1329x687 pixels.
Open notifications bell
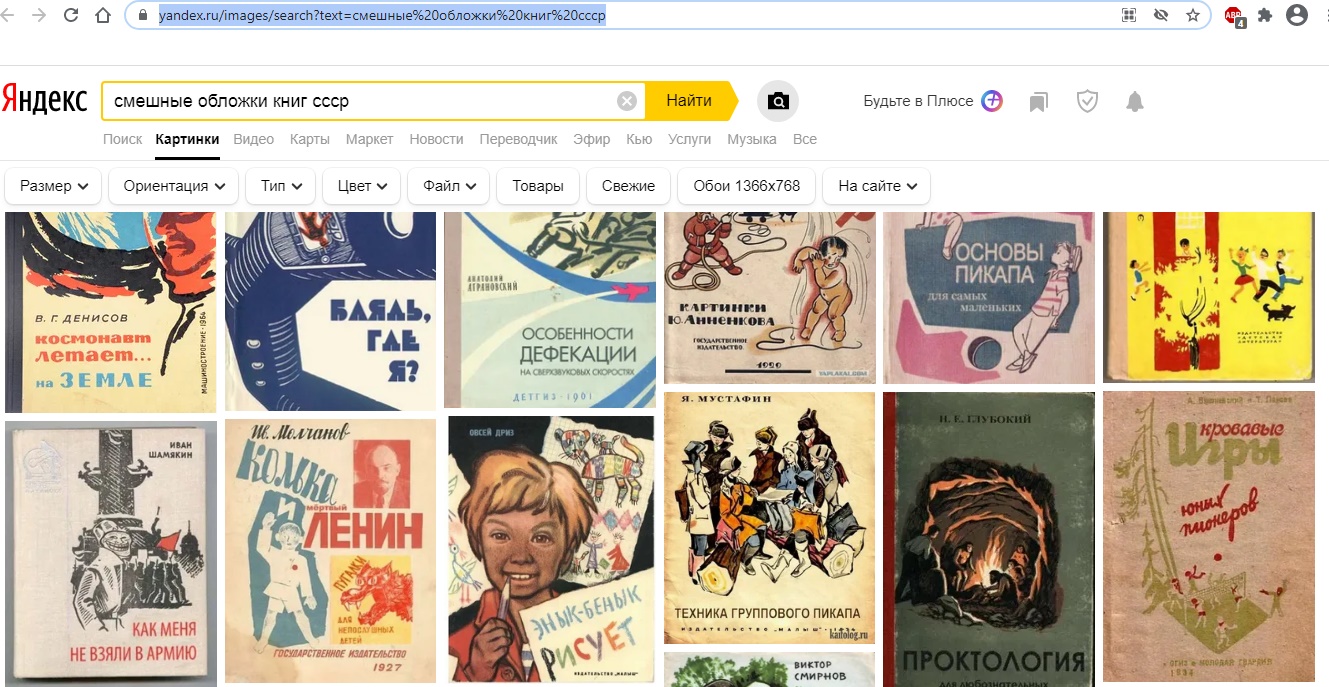(x=1134, y=101)
